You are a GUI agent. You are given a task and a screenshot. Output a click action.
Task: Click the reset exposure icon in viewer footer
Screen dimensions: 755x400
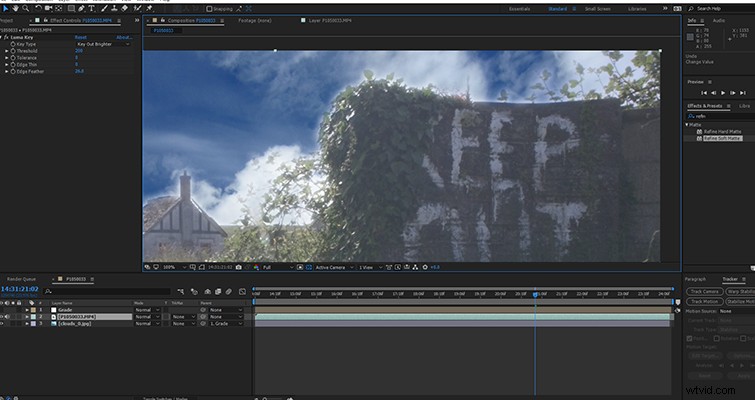(x=425, y=267)
